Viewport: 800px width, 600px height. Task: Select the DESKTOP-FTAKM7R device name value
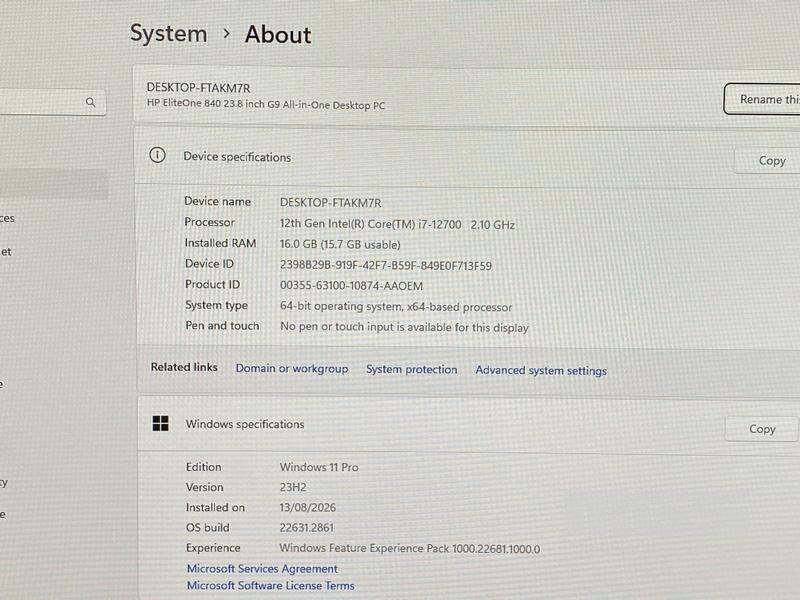coord(331,203)
